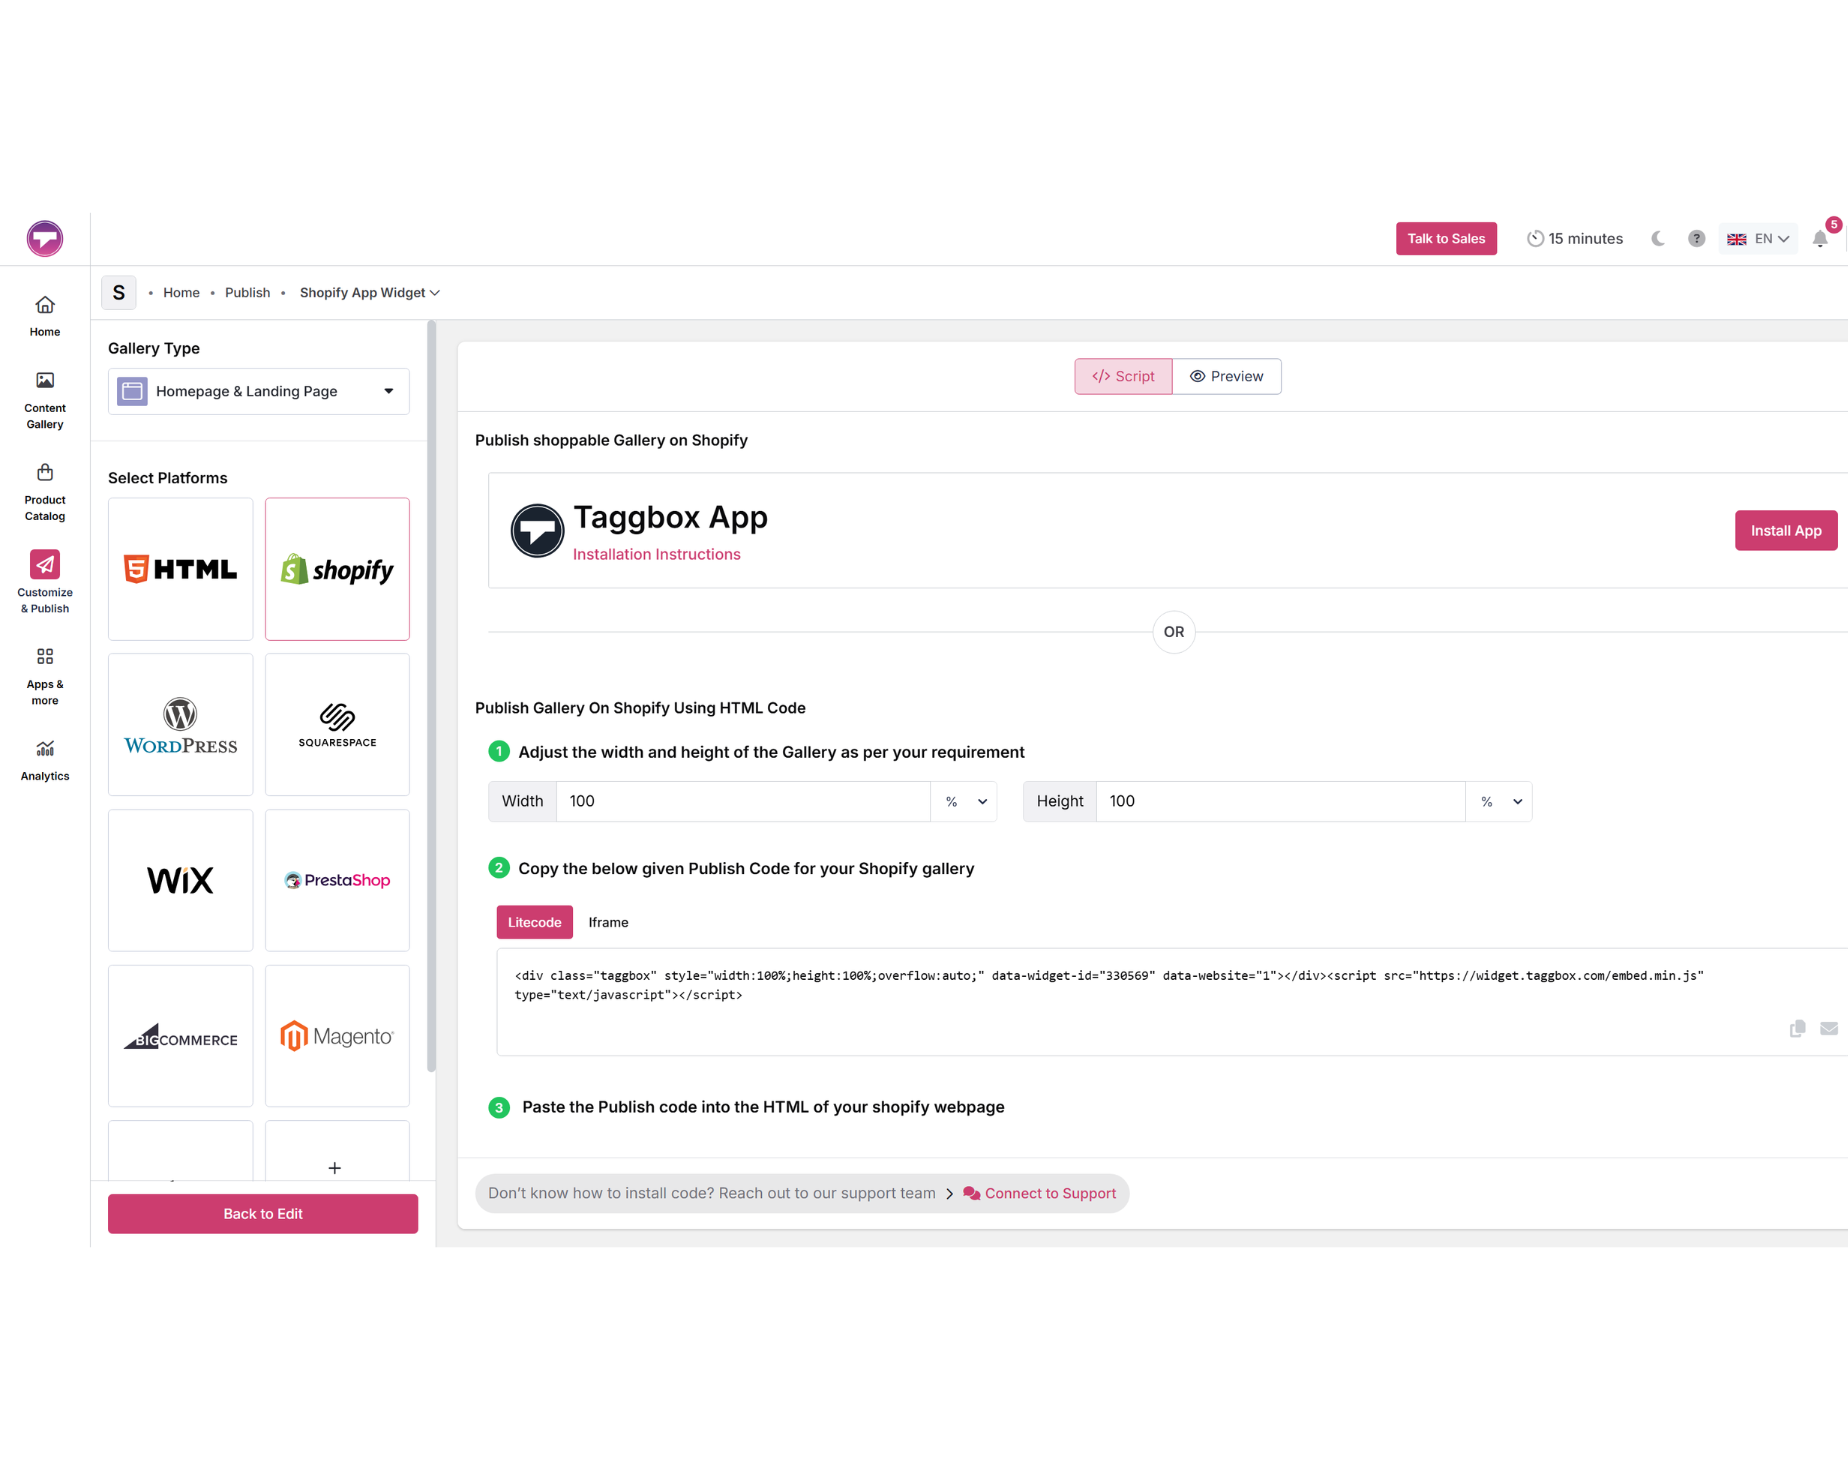Open the Customize & Publish sidebar item

tap(45, 582)
